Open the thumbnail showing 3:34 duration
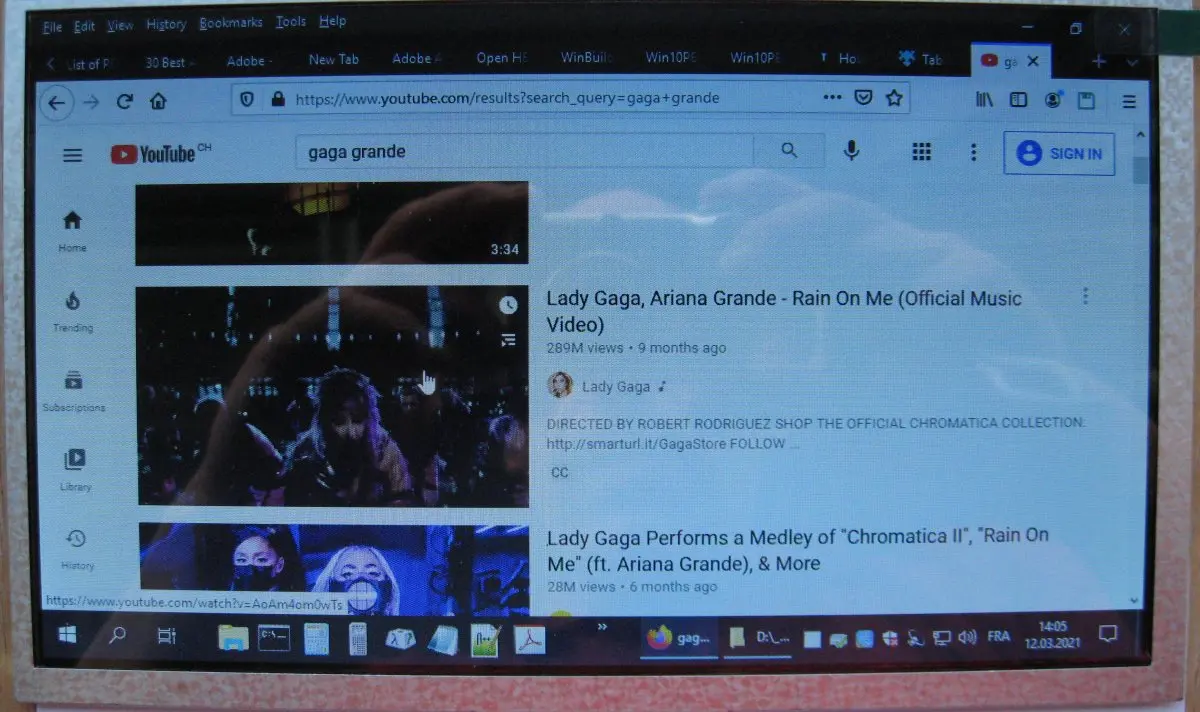The width and height of the screenshot is (1200, 712). pos(331,223)
